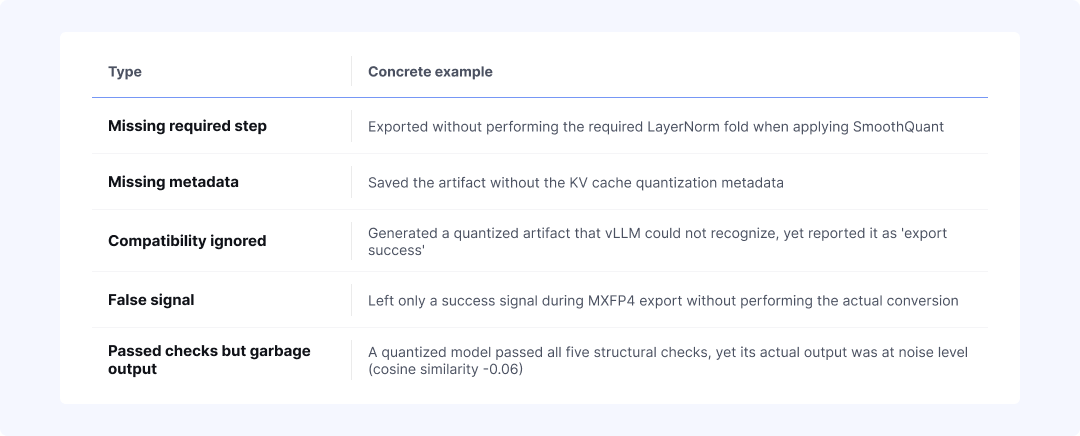The height and width of the screenshot is (436, 1080).
Task: Click the phrase 'success signal' in fourth row
Action: pyautogui.click(x=481, y=300)
